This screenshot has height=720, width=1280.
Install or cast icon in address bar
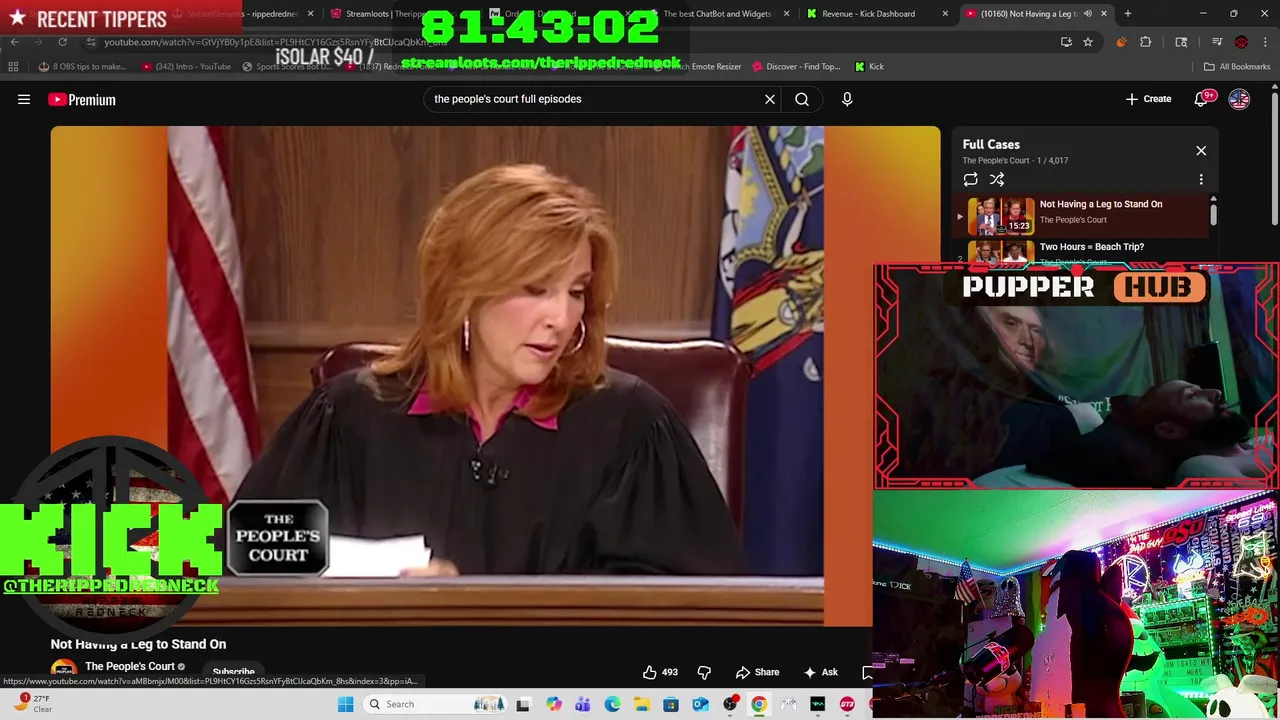coord(1066,42)
